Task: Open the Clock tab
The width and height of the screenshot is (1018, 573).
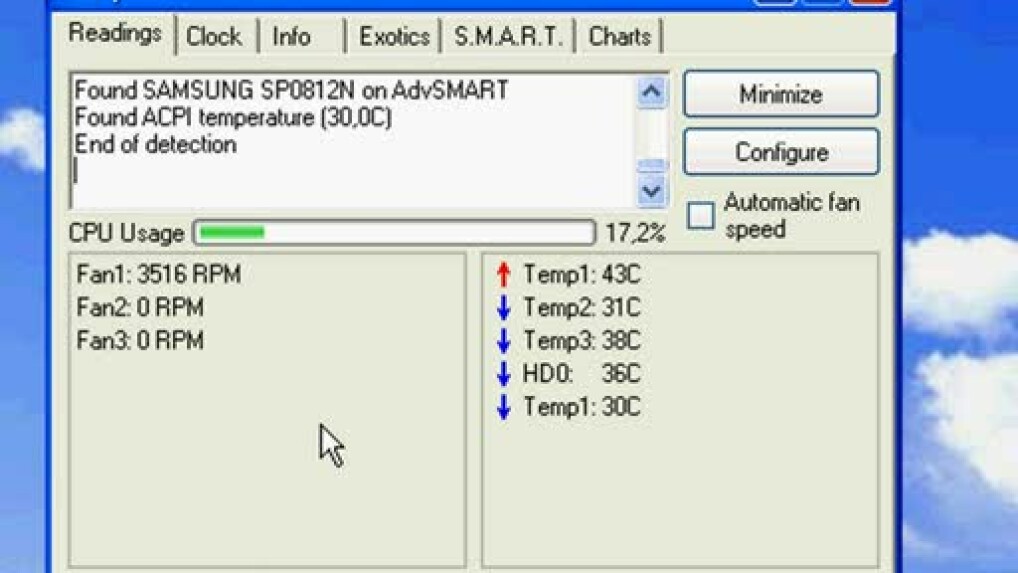Action: 214,37
